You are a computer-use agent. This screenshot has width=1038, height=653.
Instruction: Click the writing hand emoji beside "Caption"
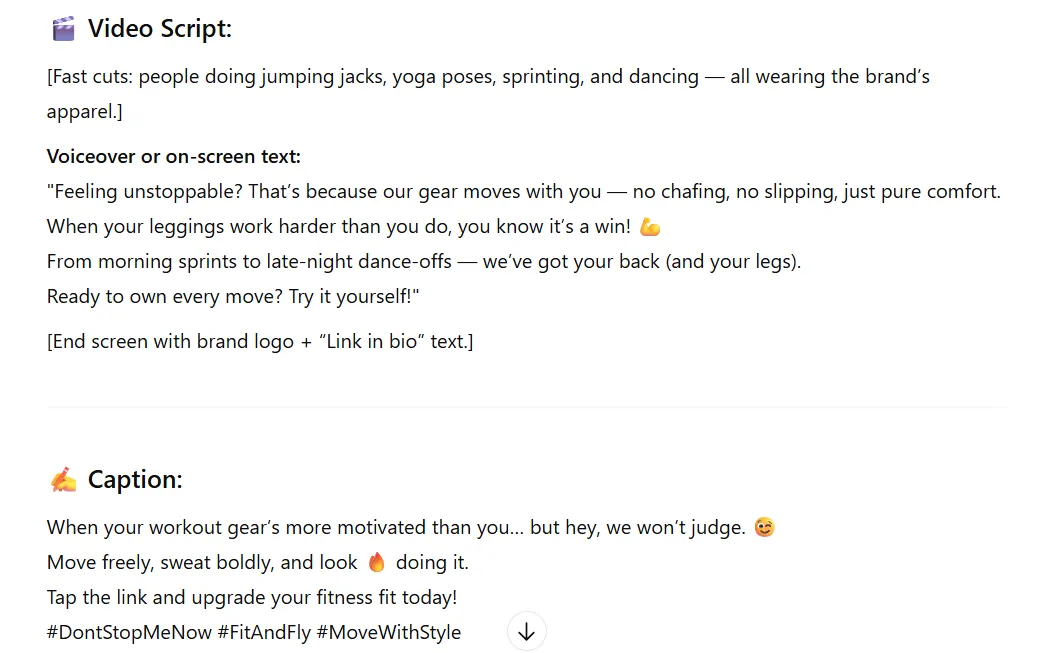coord(63,479)
